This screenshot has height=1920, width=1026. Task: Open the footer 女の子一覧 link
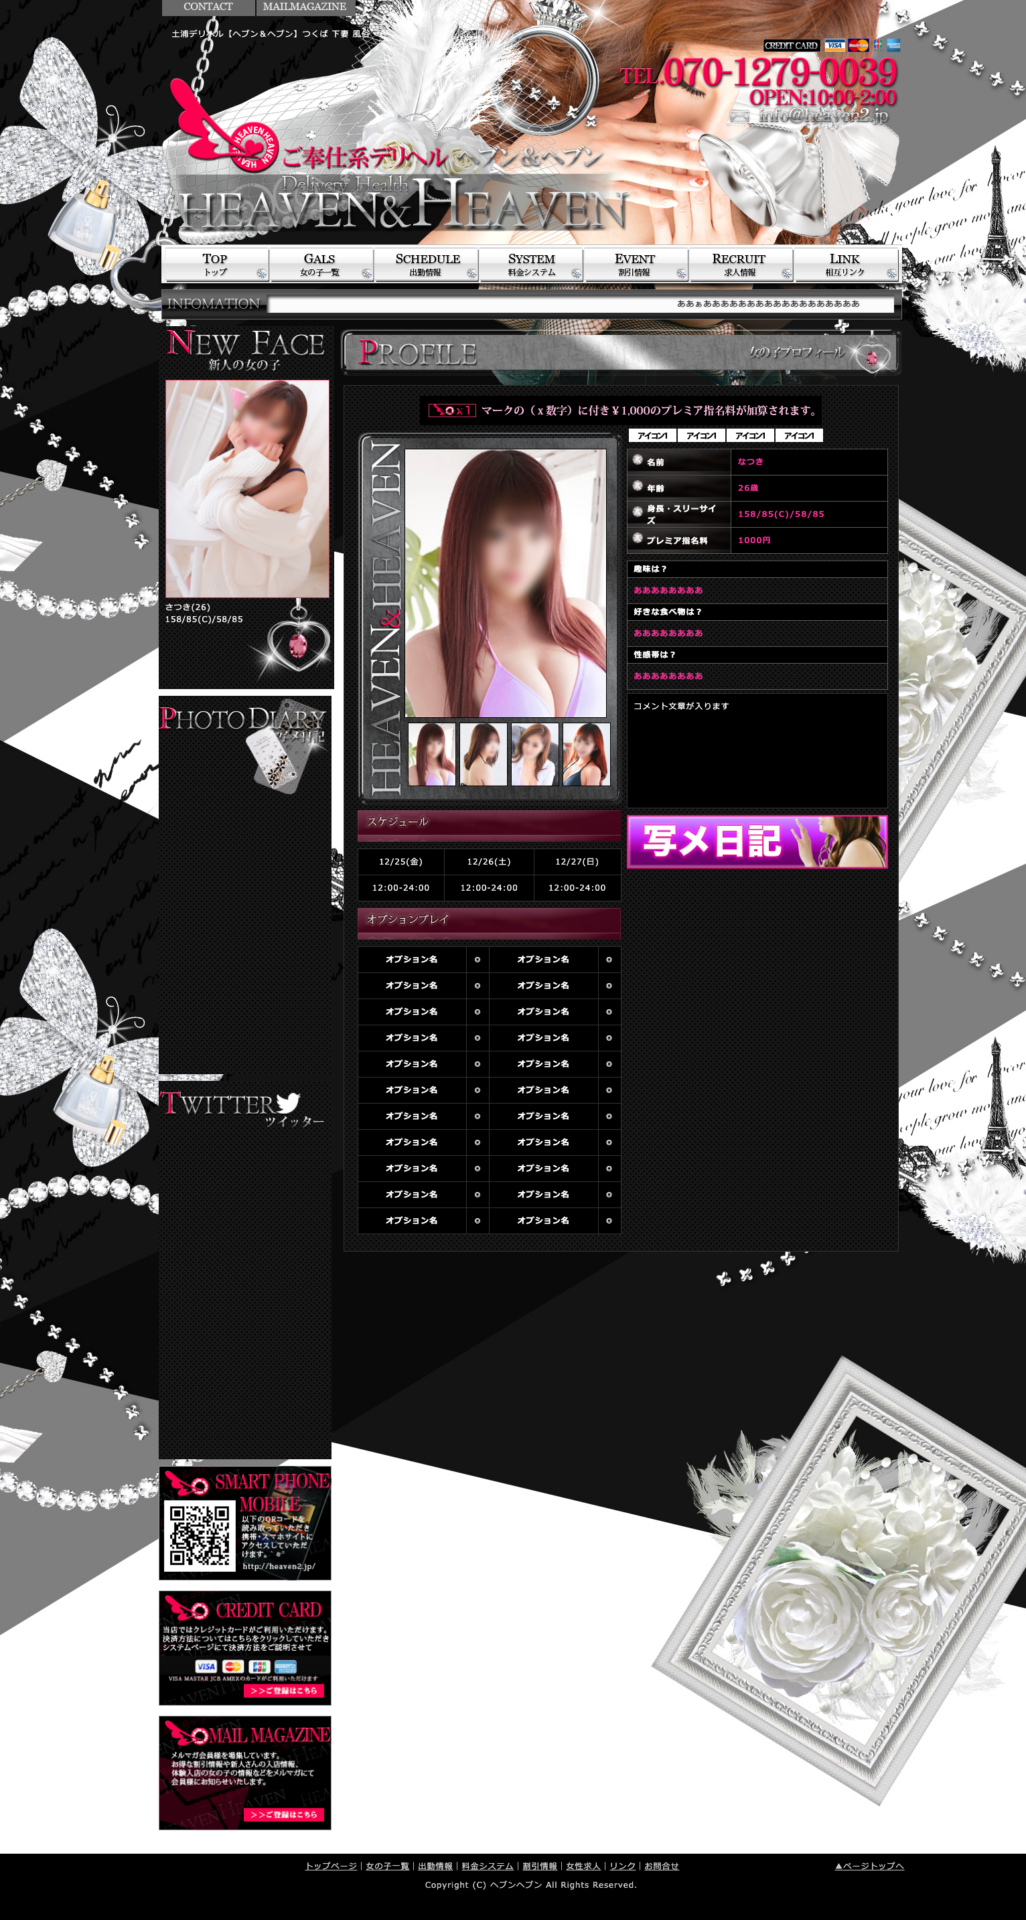(x=388, y=1866)
